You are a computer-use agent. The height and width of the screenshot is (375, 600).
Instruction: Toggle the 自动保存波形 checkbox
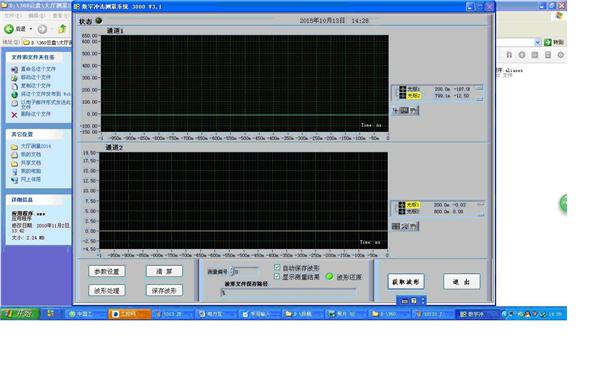tap(277, 267)
